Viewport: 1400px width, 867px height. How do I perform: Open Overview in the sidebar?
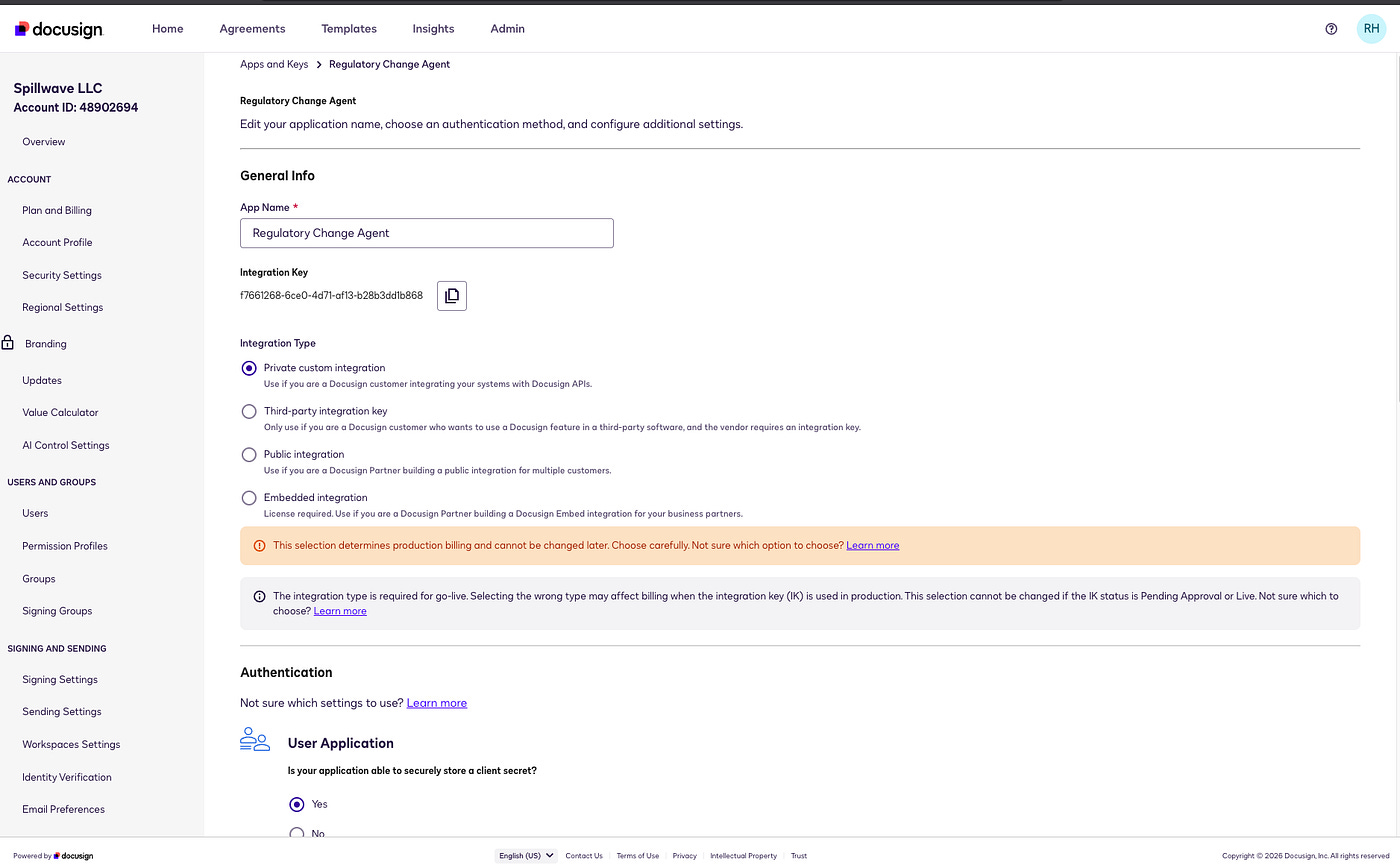[x=44, y=142]
